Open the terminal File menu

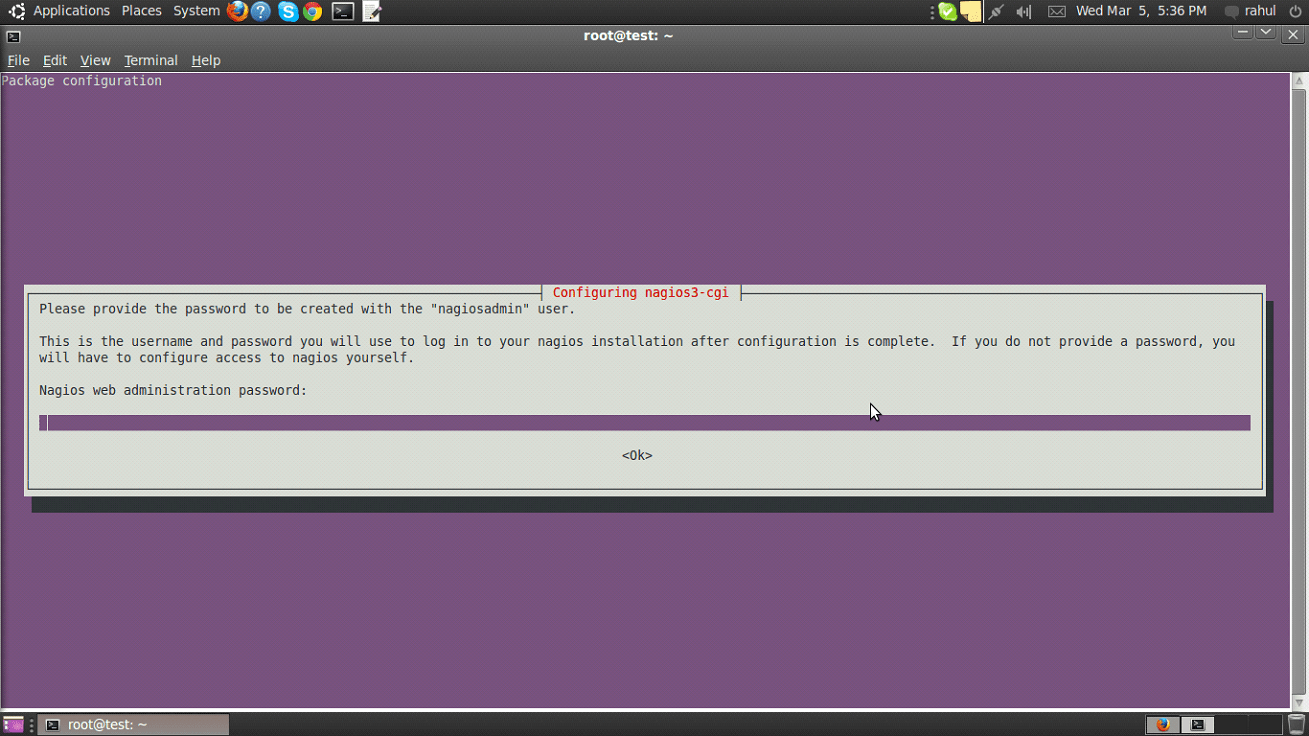[18, 60]
